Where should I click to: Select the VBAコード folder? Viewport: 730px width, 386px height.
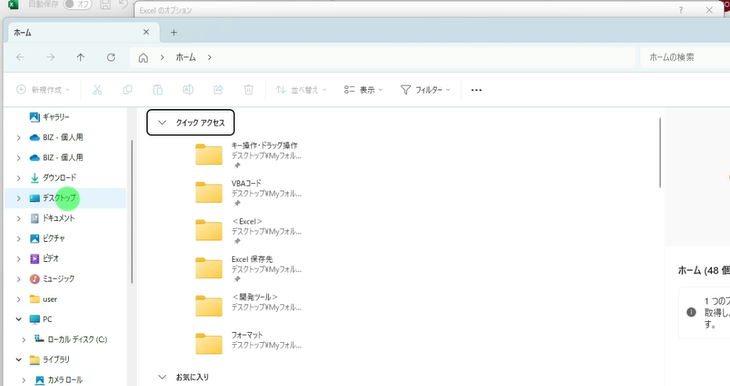(x=249, y=193)
